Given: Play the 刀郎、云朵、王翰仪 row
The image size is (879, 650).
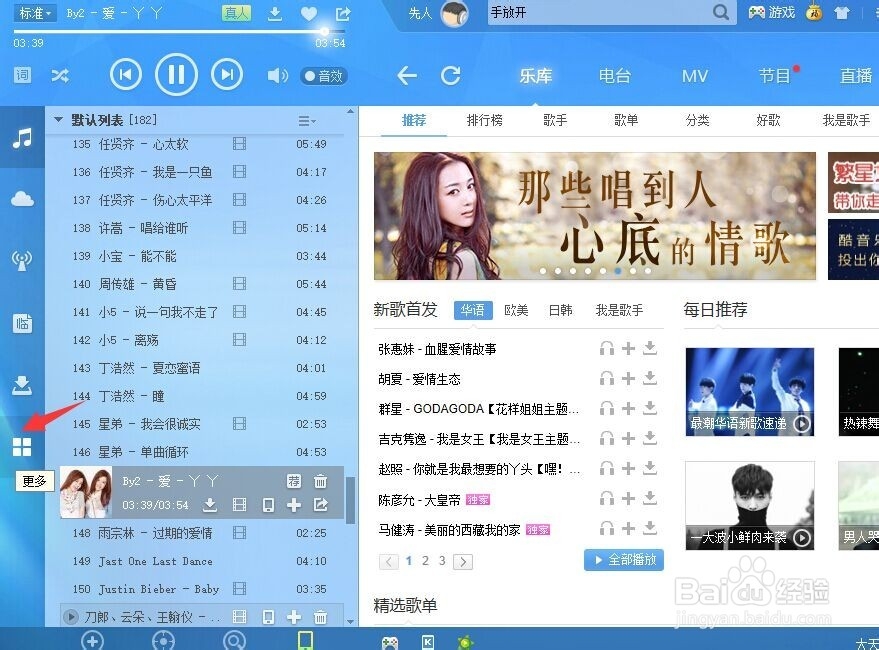Looking at the screenshot, I should (71, 617).
